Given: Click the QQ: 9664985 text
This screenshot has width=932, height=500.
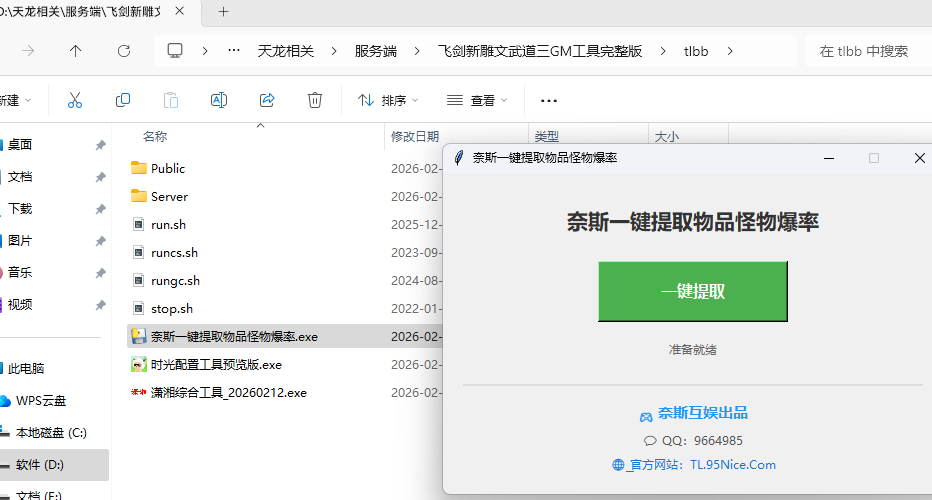Looking at the screenshot, I should (x=702, y=441).
